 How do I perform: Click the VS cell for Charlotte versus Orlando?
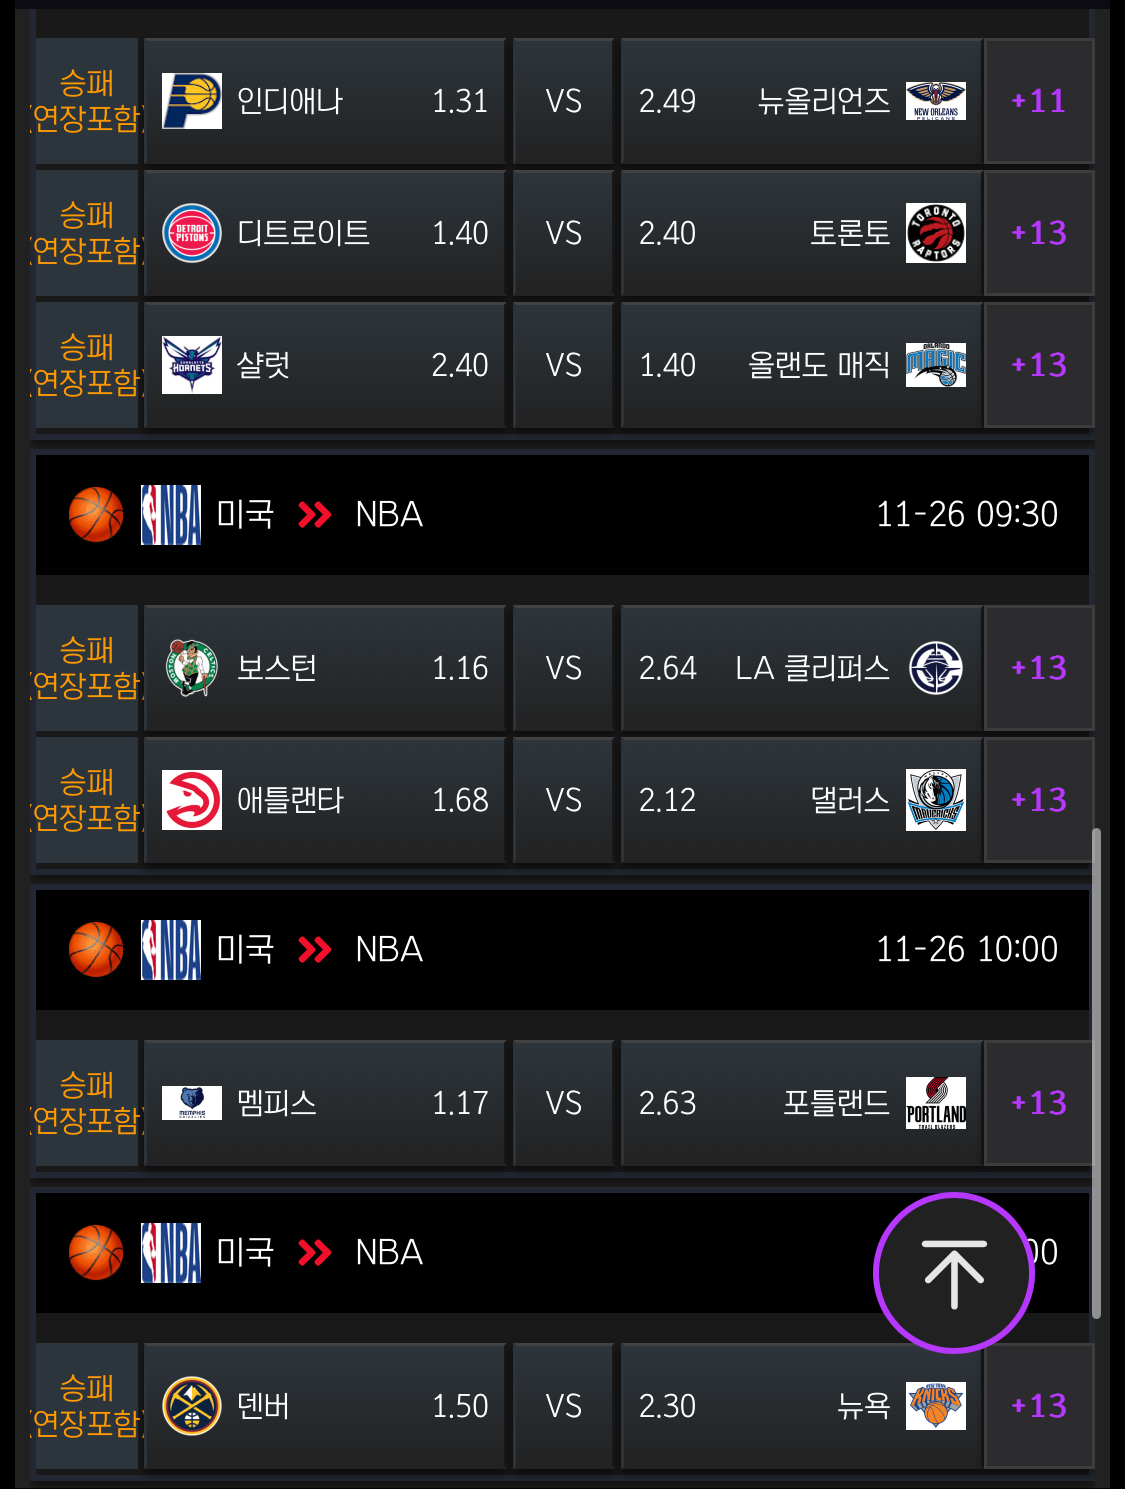pos(563,365)
